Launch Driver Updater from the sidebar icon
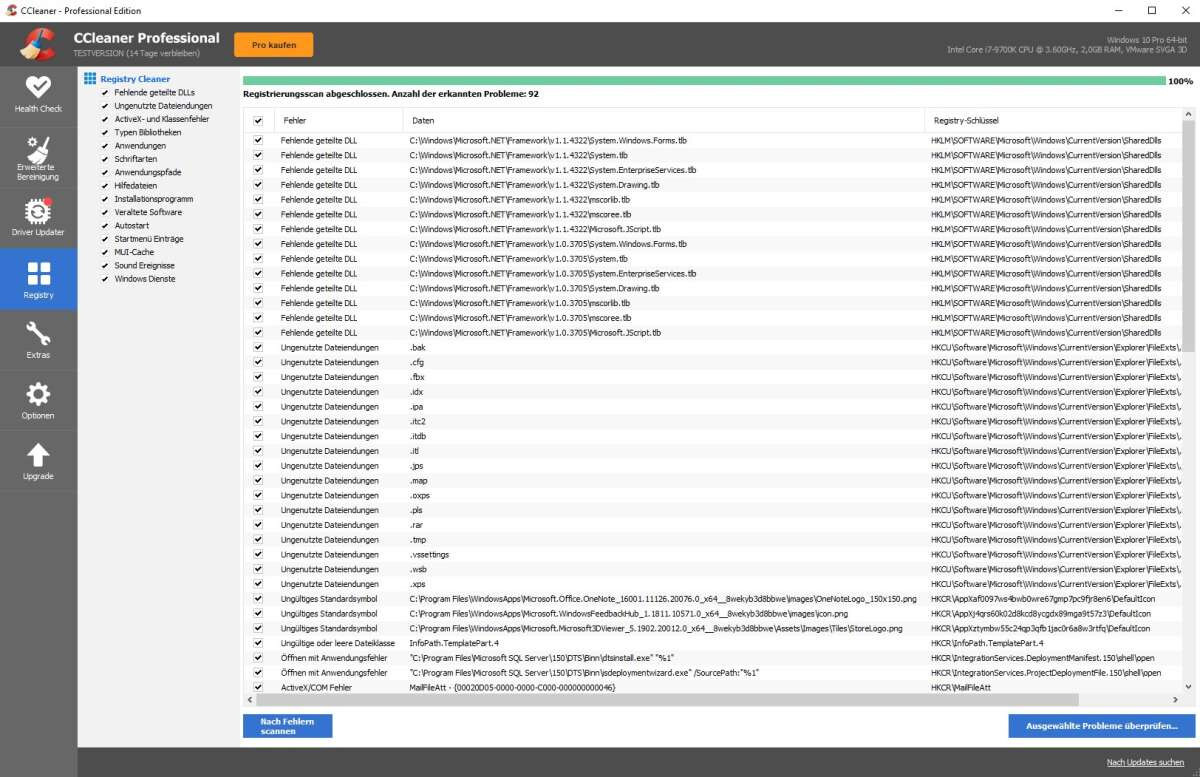The width and height of the screenshot is (1200, 777). click(x=38, y=212)
